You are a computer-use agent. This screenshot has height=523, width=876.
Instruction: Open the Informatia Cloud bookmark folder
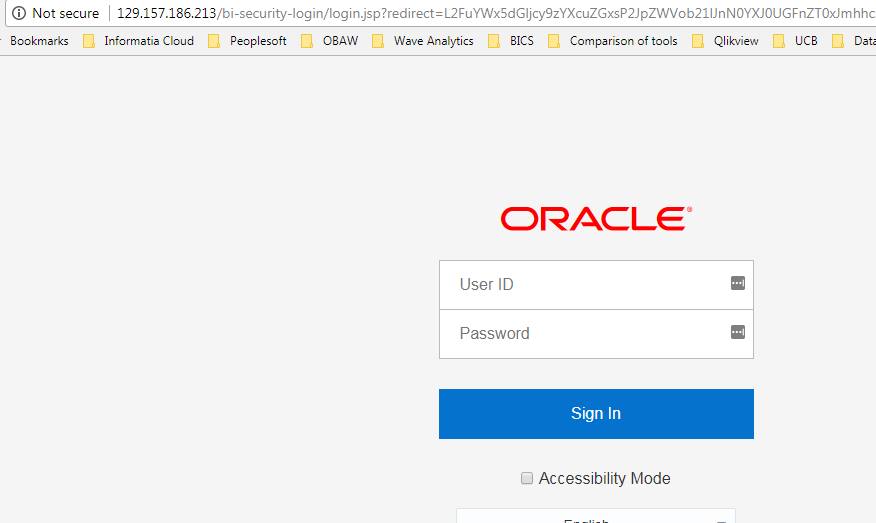click(x=139, y=41)
